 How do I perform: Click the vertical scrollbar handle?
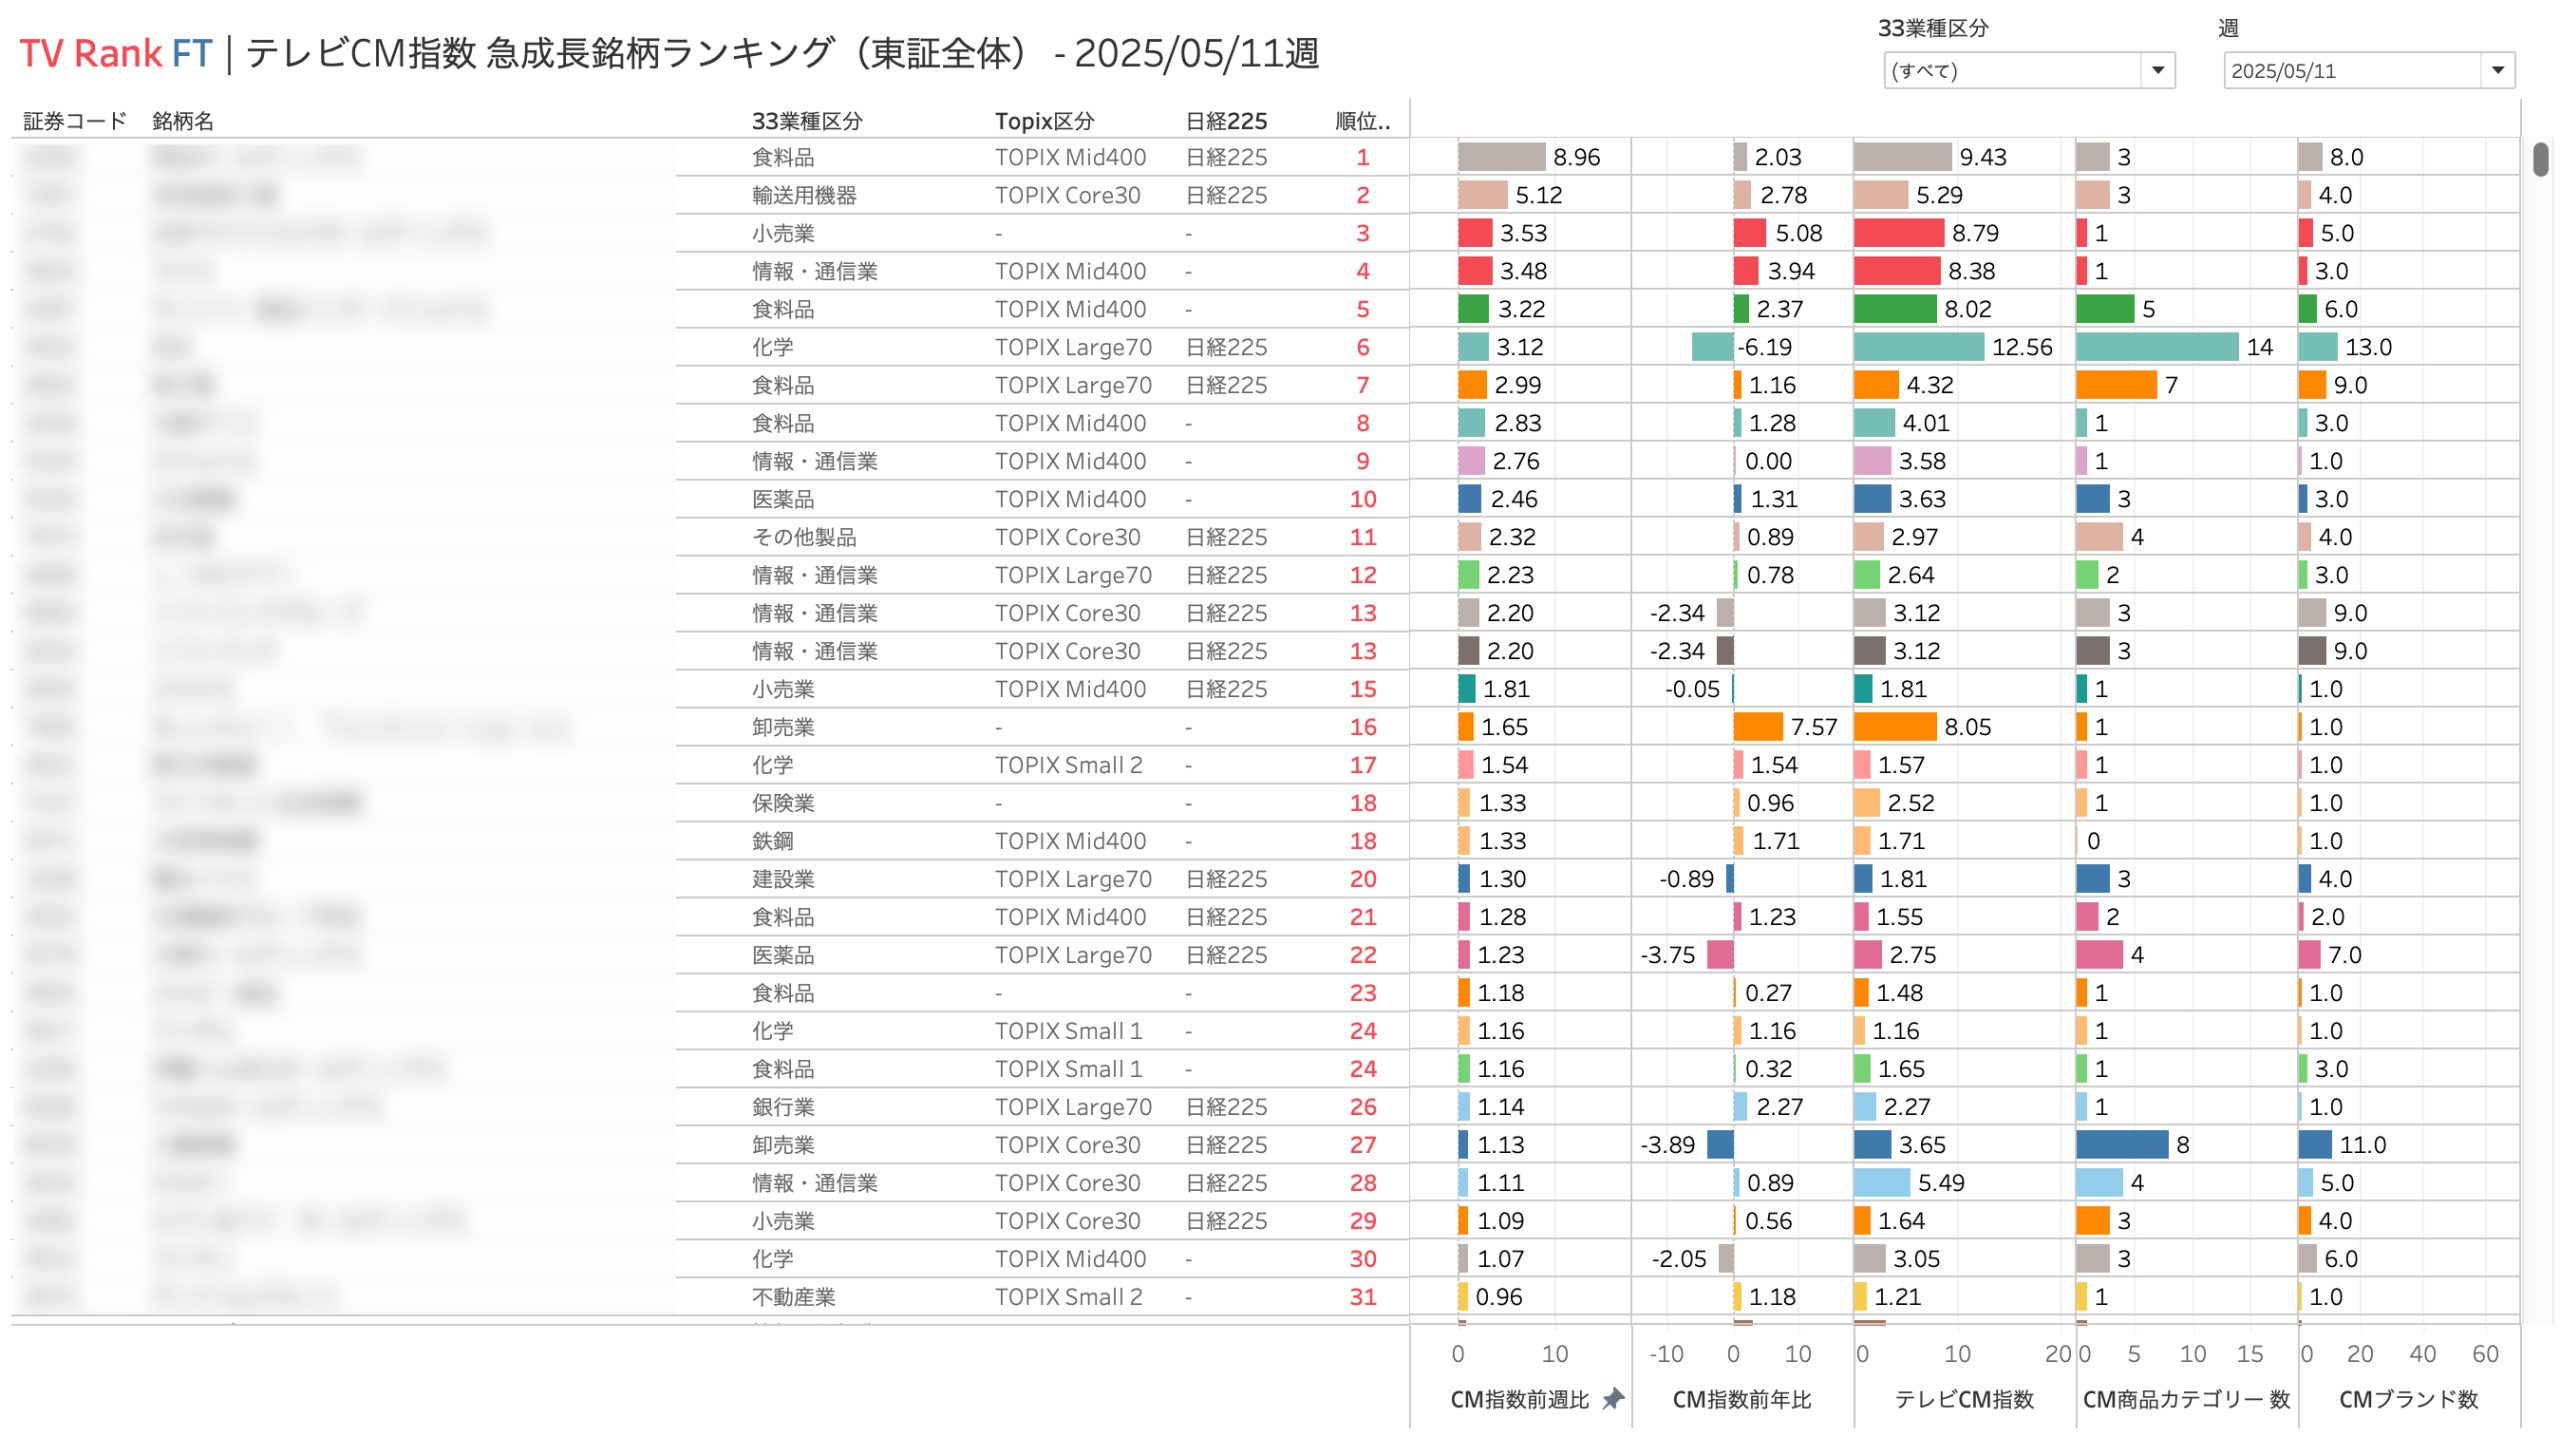[x=2540, y=160]
